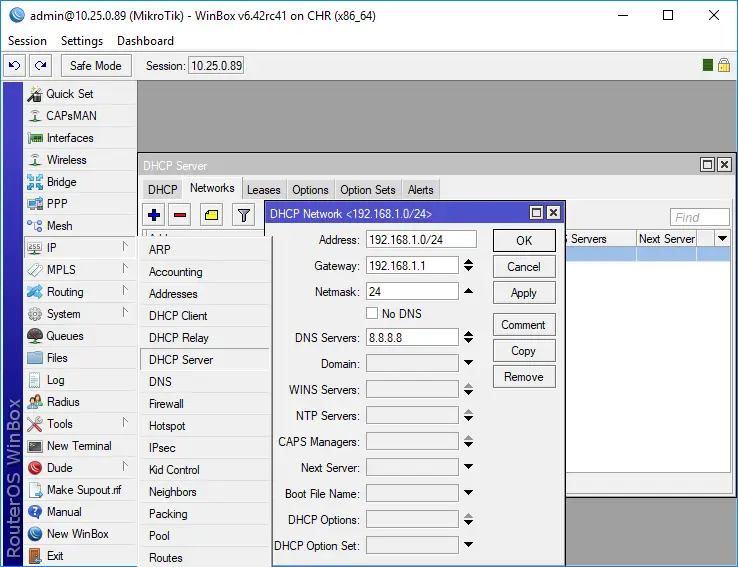738x567 pixels.
Task: Expand the Tools submenu
Action: click(125, 423)
